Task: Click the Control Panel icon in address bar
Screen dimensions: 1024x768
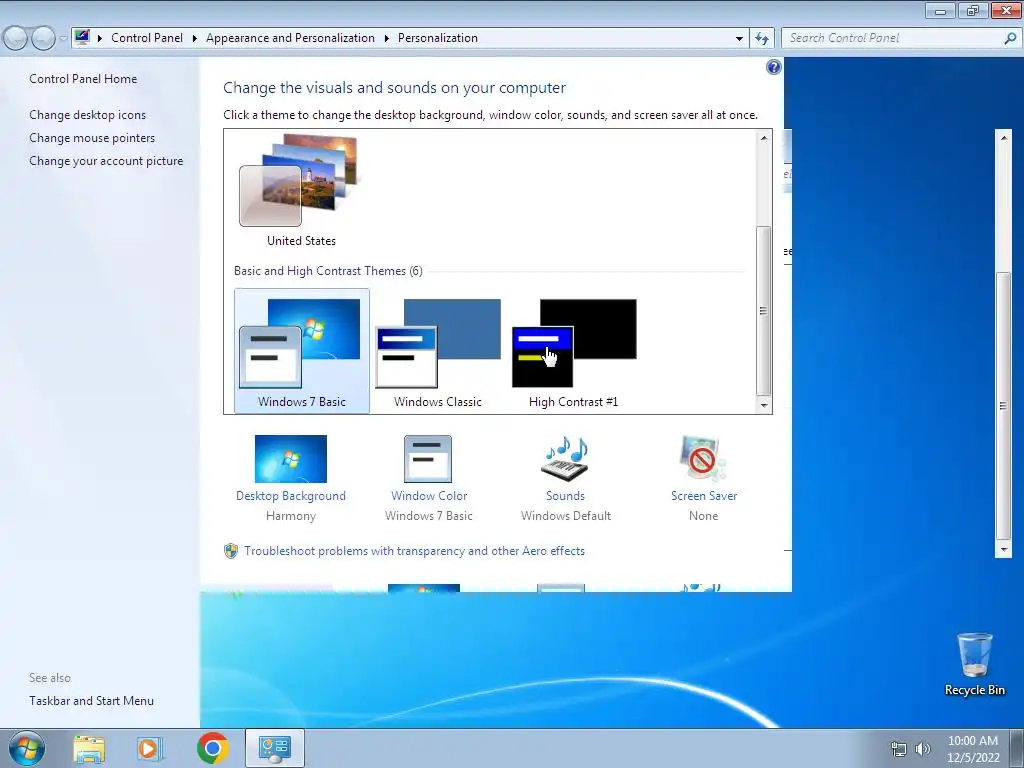Action: point(82,37)
